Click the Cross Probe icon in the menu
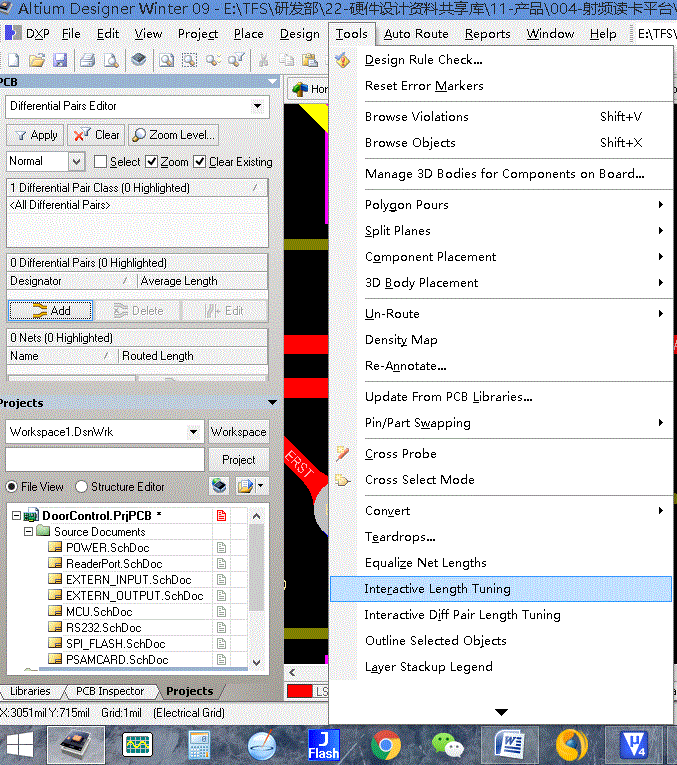Viewport: 677px width, 765px height. (x=342, y=454)
